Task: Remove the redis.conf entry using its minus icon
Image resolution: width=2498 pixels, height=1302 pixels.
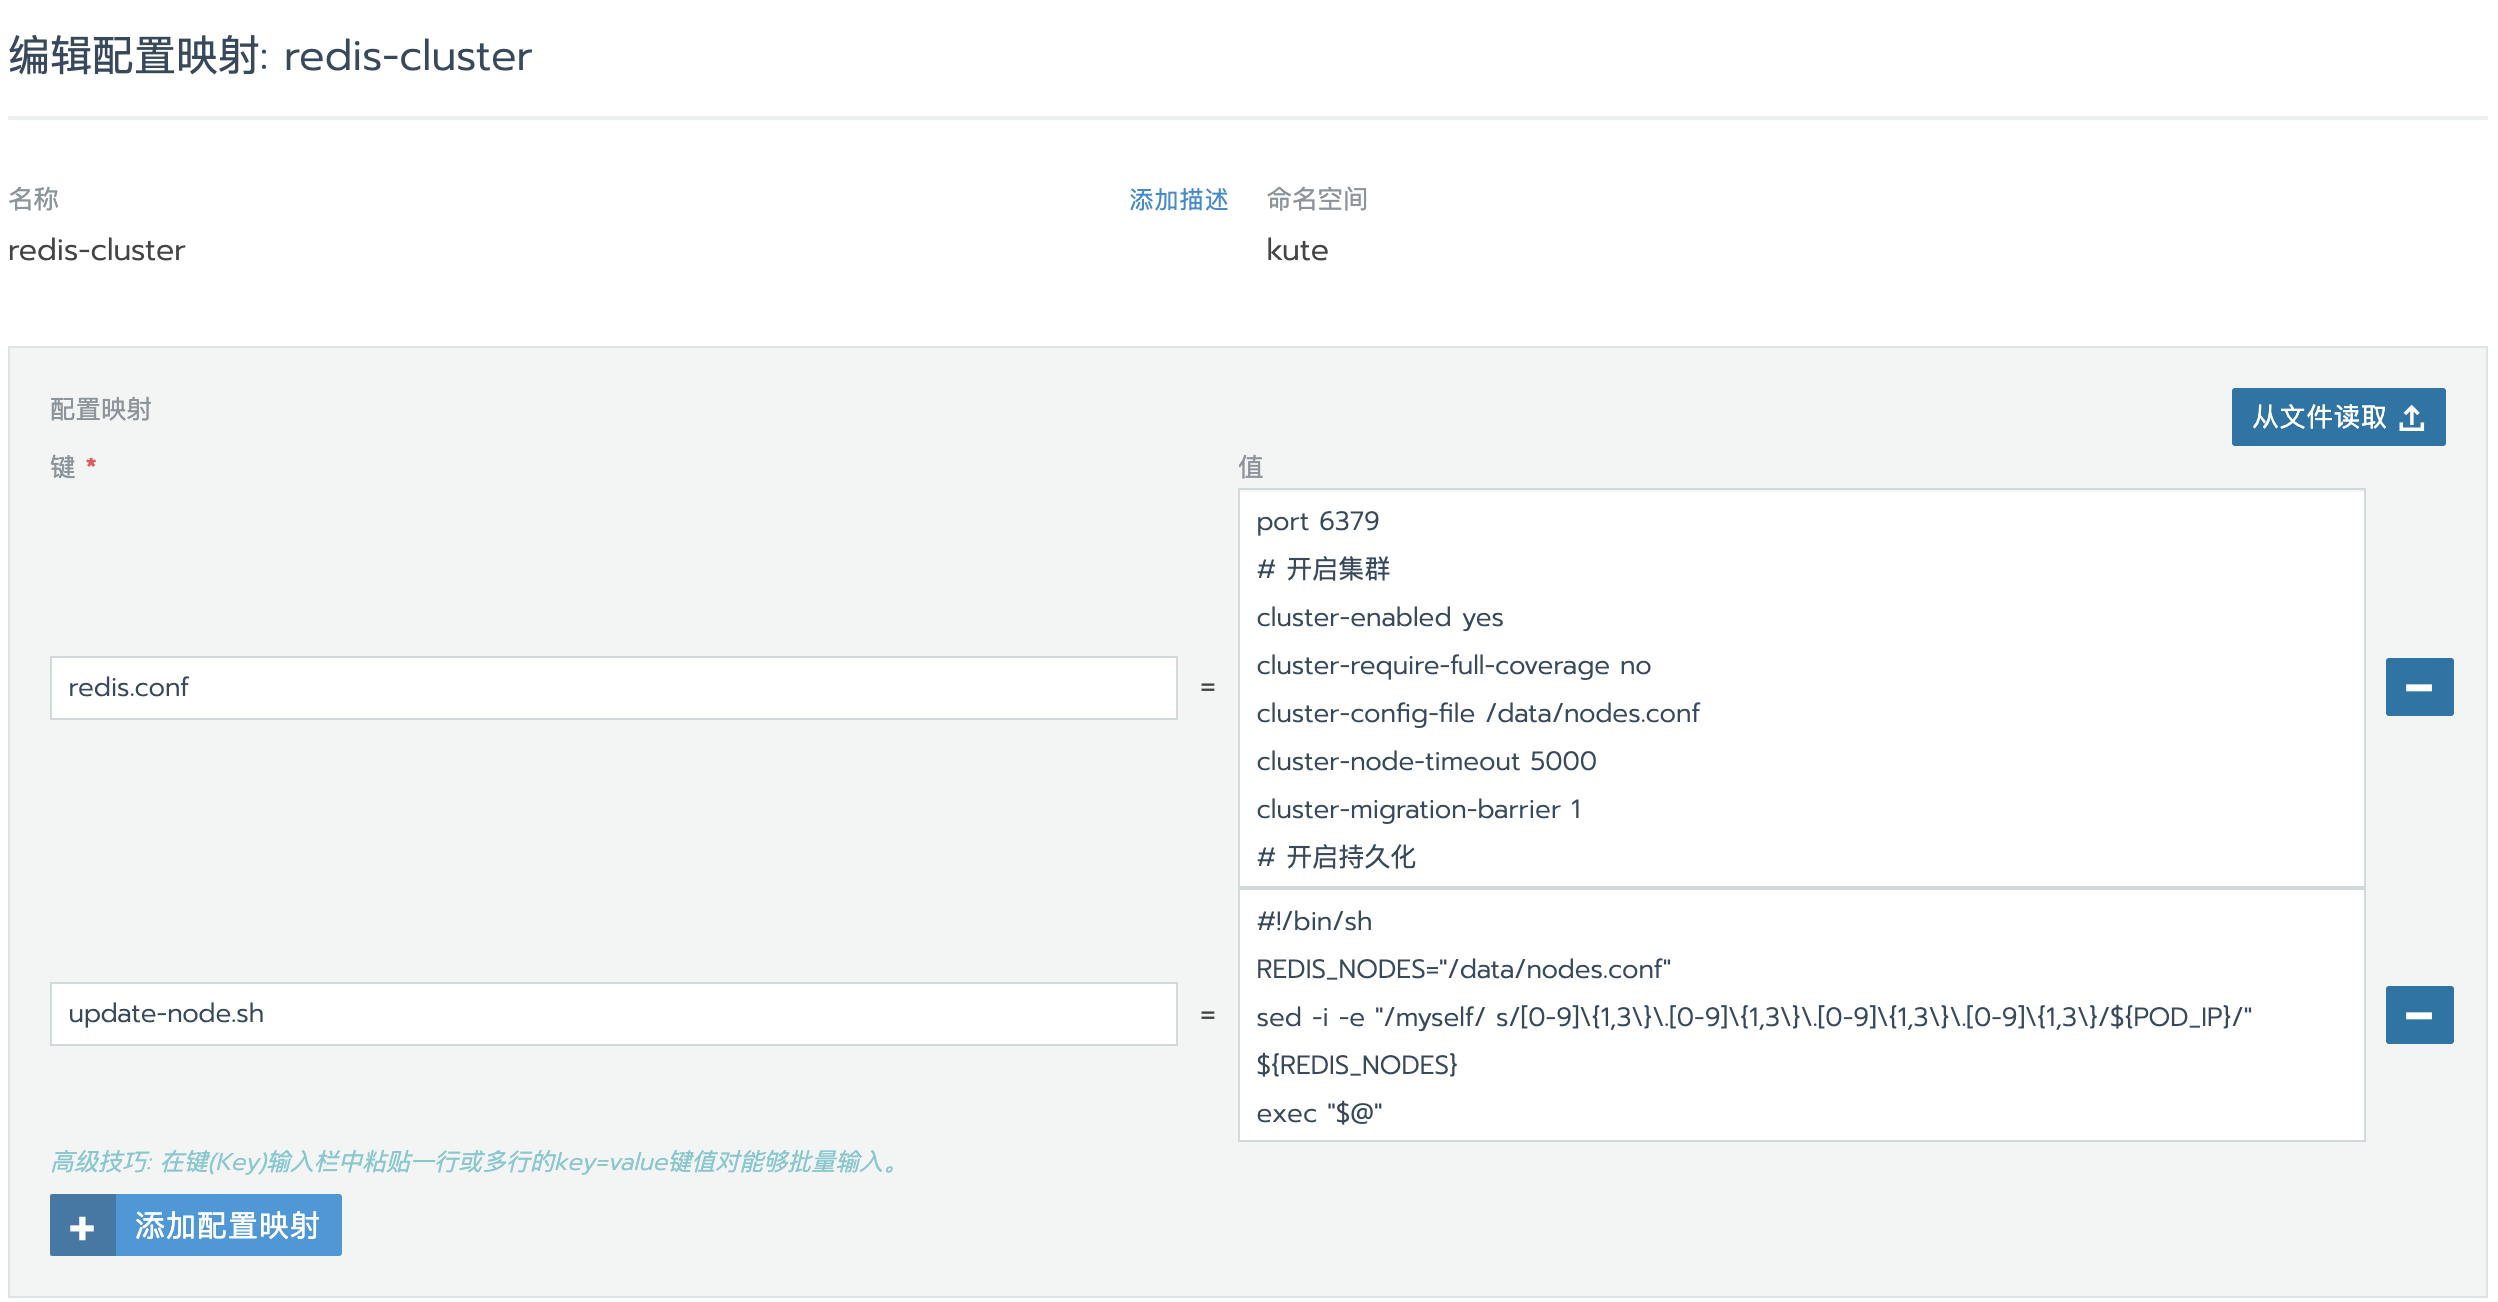Action: coord(2418,686)
